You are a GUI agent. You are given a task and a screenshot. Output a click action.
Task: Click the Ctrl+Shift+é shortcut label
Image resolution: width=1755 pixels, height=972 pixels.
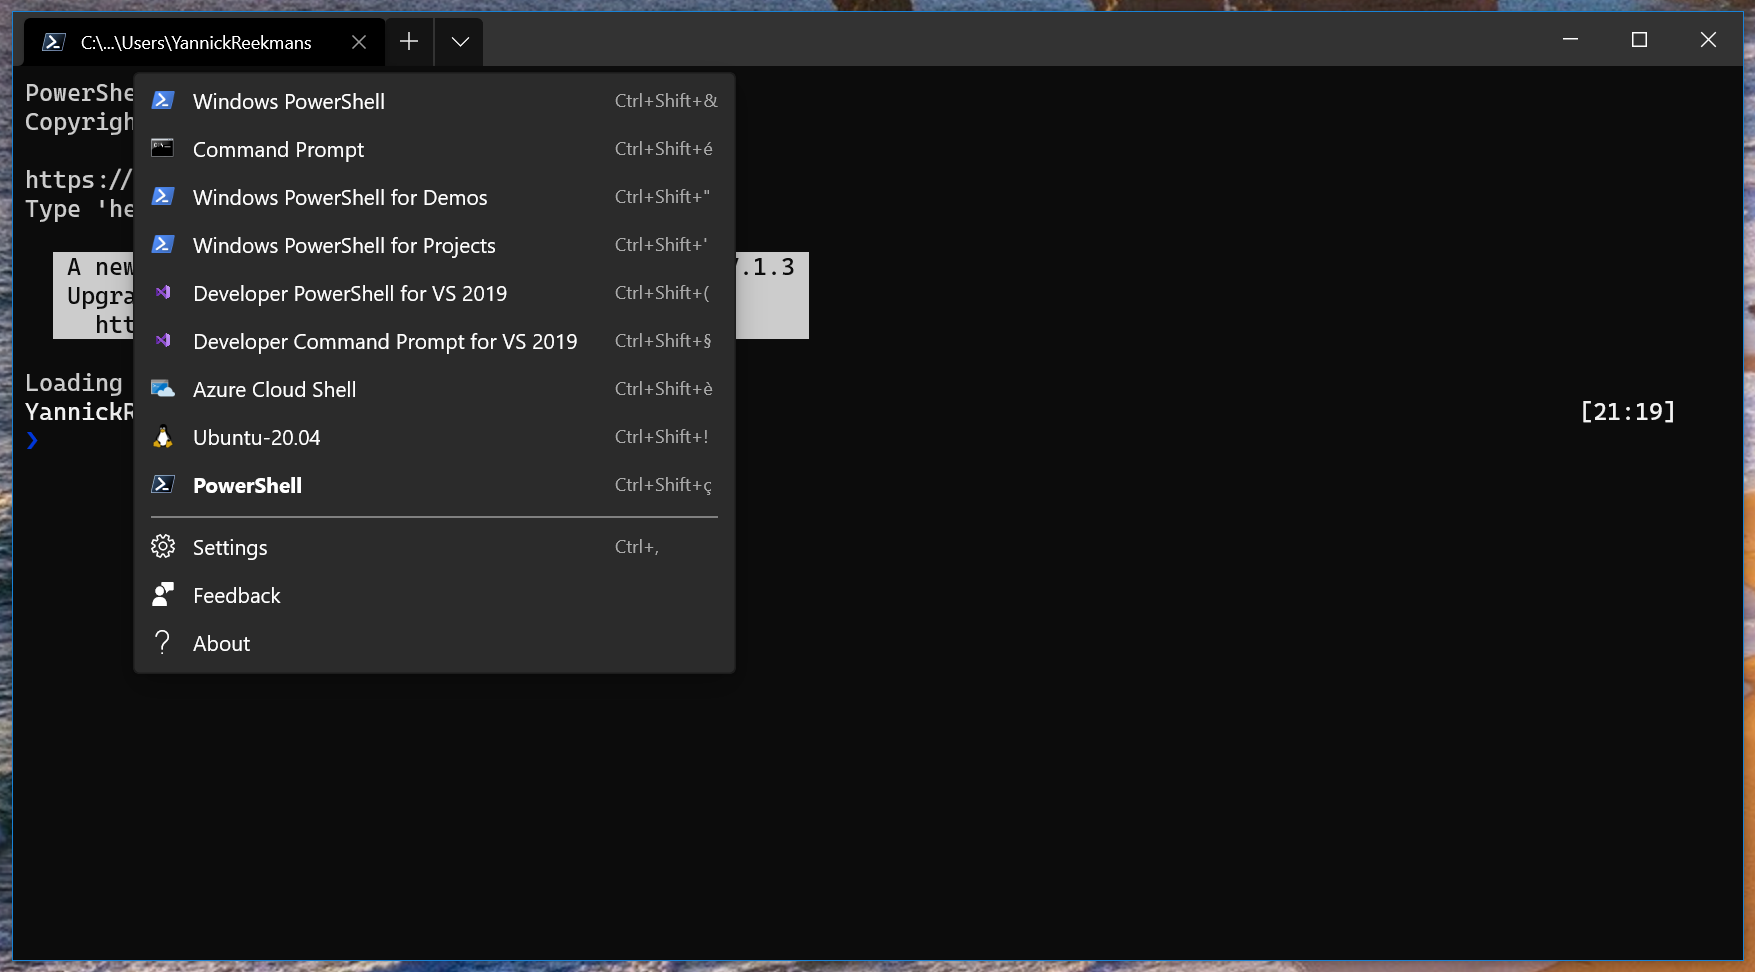[x=664, y=149]
